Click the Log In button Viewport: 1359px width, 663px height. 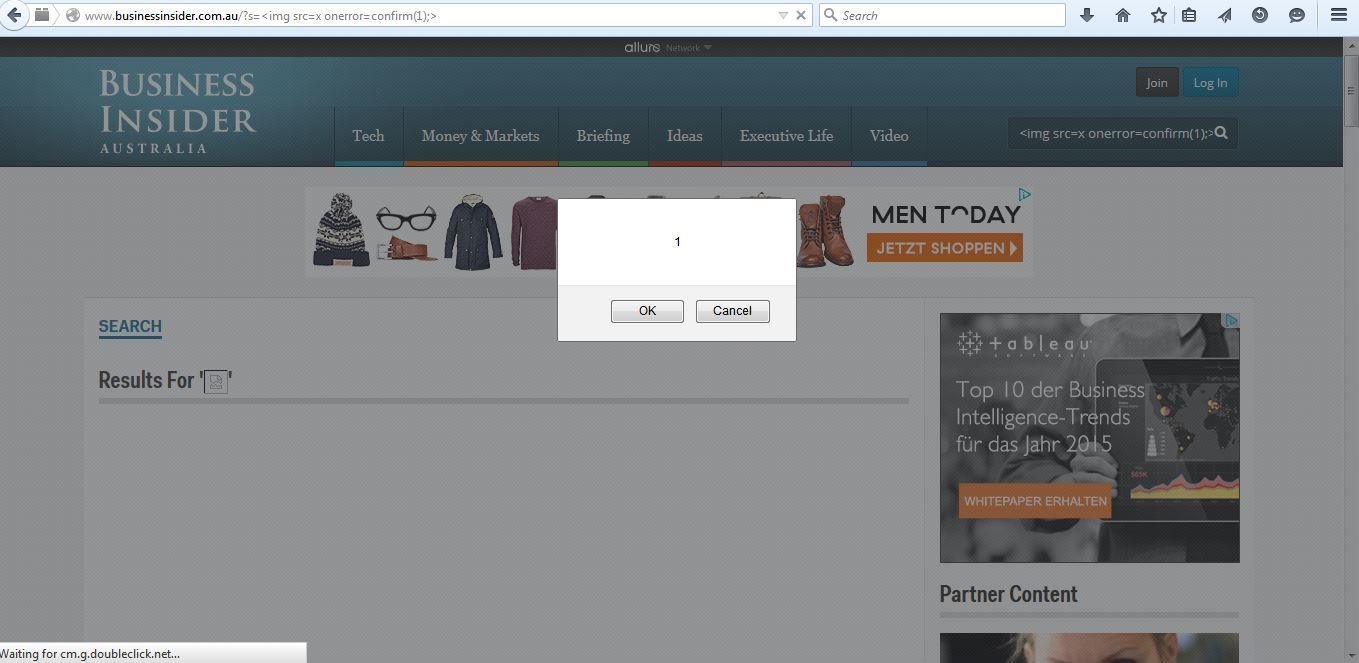pos(1210,82)
